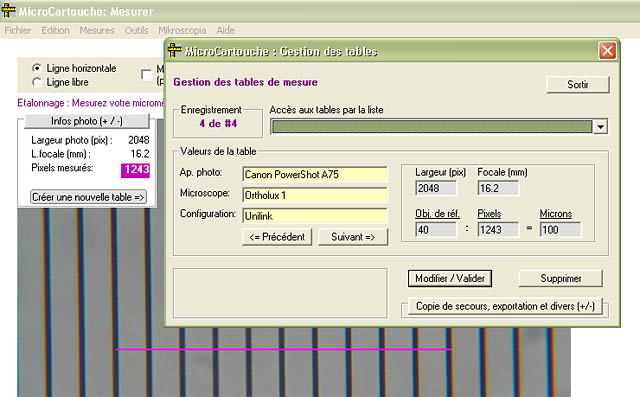Click the Supprimer button
The width and height of the screenshot is (640, 397).
tap(560, 278)
